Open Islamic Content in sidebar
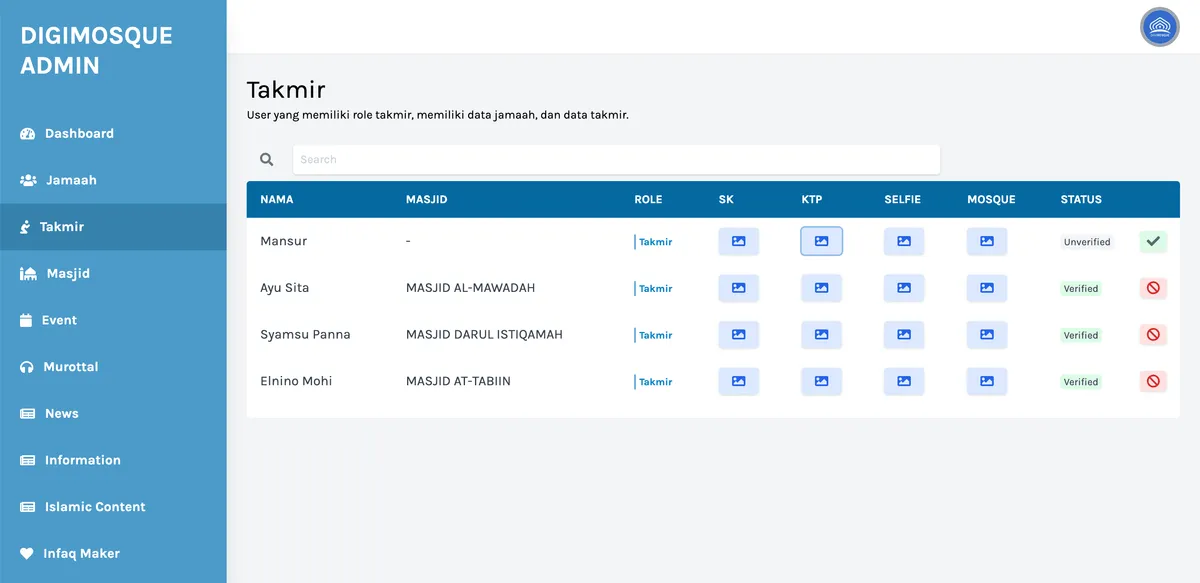The image size is (1200, 583). [113, 507]
